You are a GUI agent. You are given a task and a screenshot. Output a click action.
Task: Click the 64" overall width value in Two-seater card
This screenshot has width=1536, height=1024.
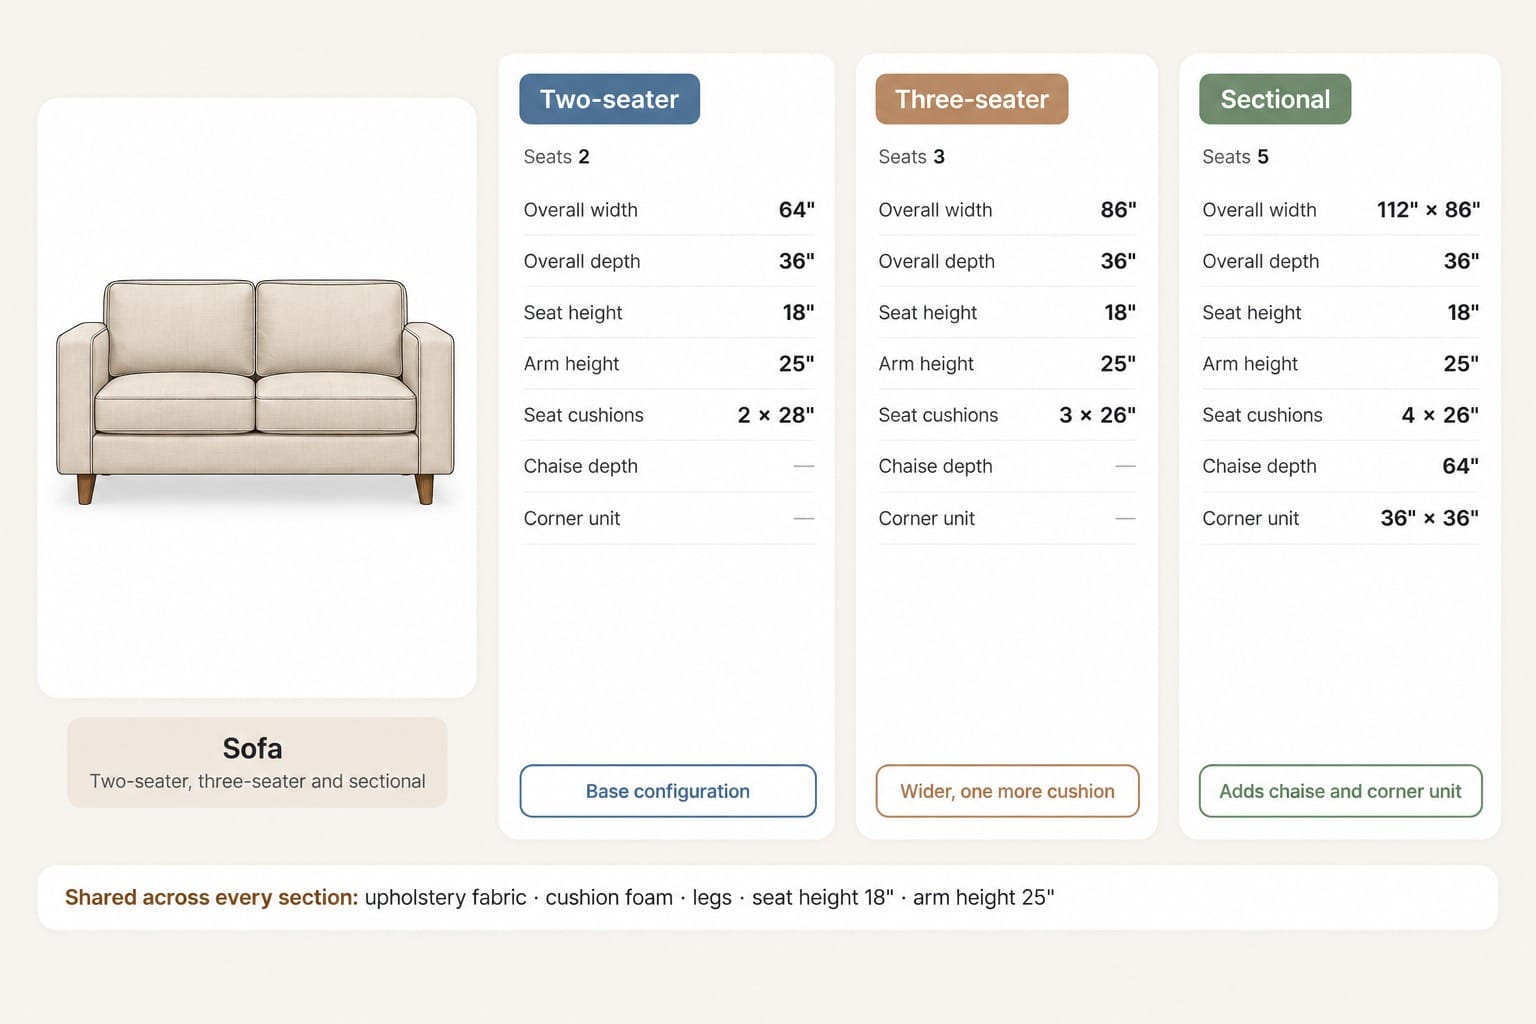tap(796, 210)
